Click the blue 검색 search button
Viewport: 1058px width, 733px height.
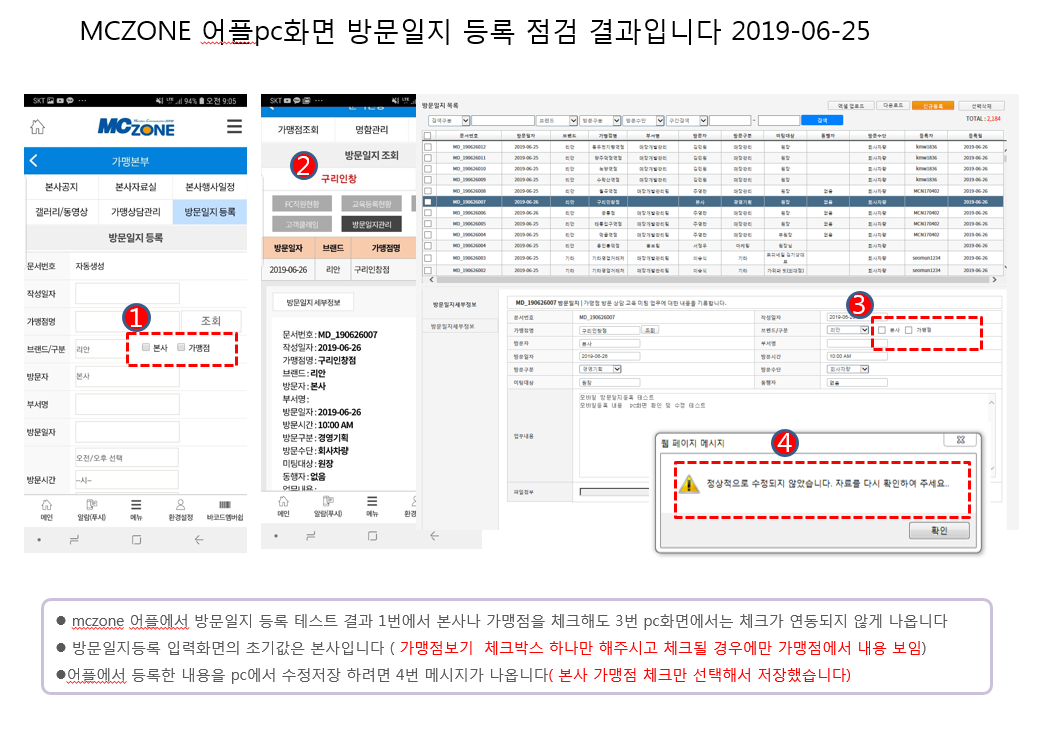[822, 120]
